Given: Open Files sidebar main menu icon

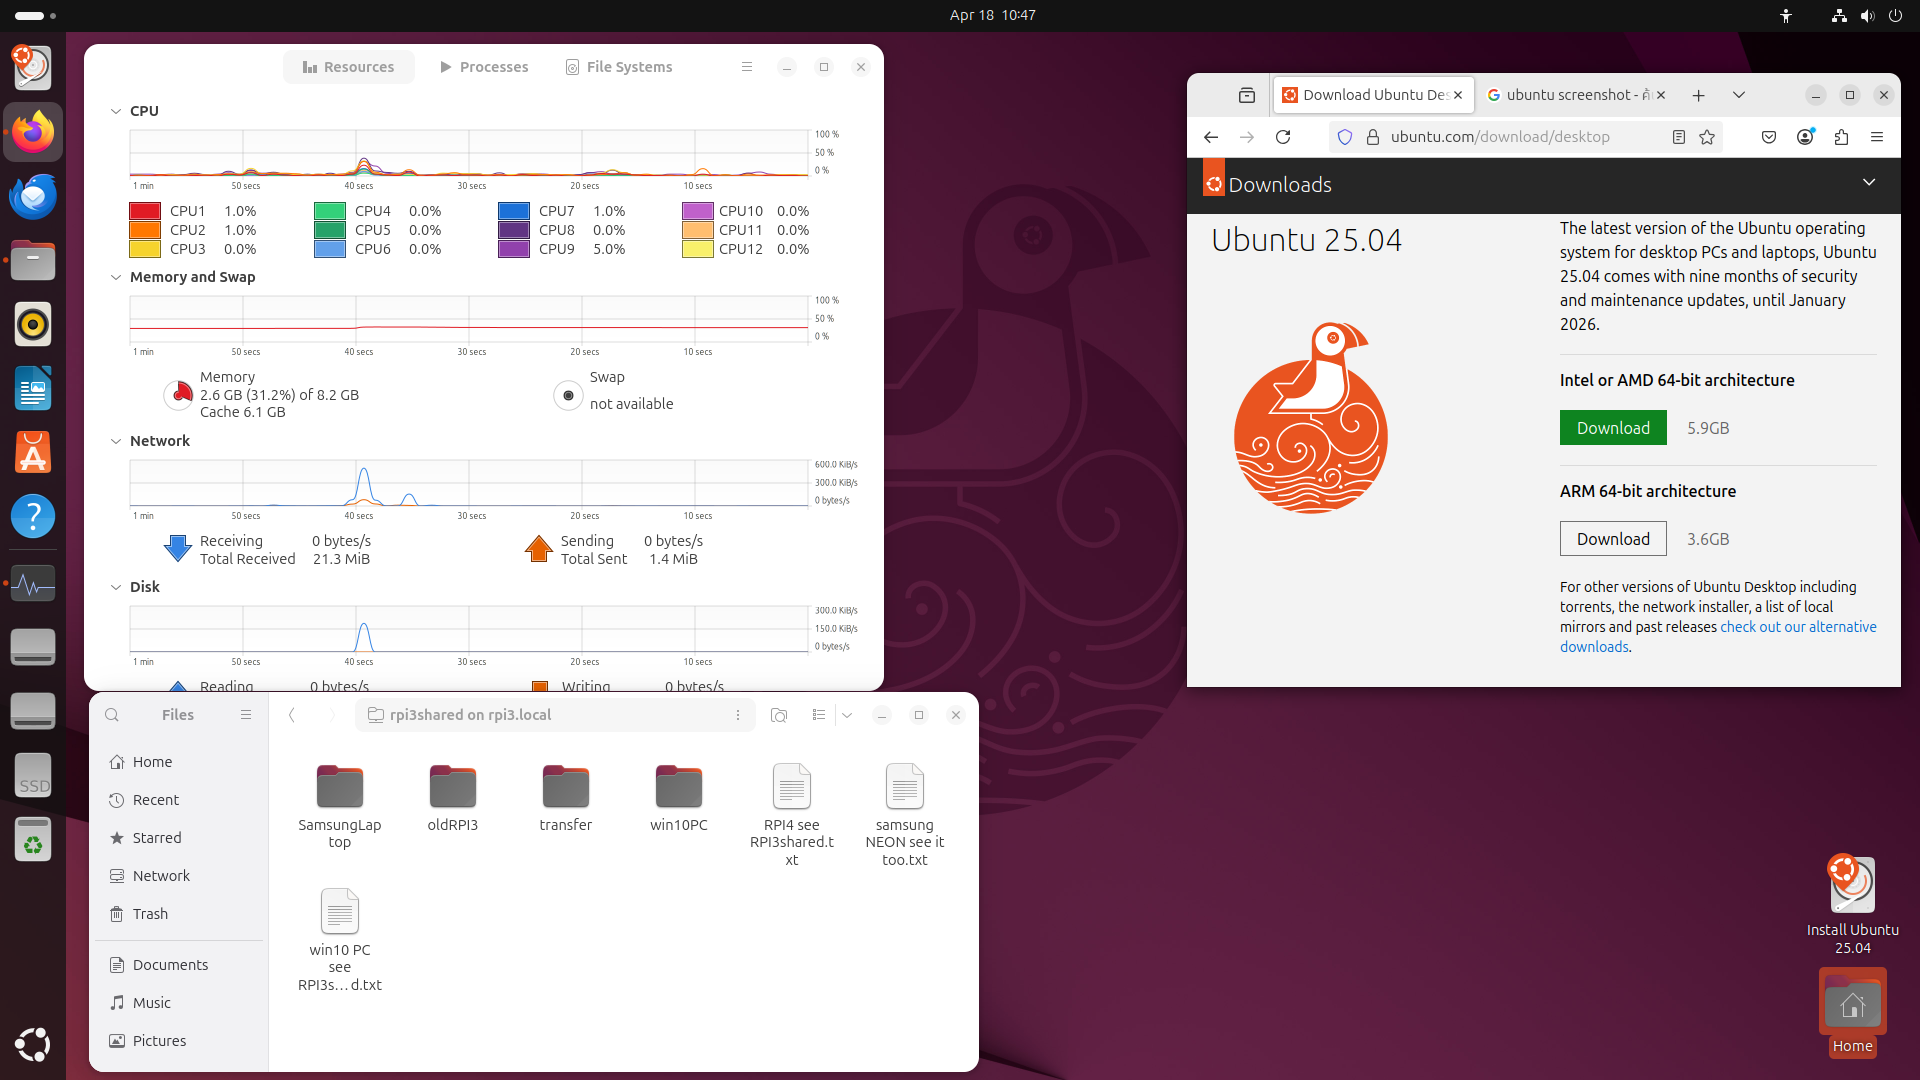Looking at the screenshot, I should [x=246, y=715].
